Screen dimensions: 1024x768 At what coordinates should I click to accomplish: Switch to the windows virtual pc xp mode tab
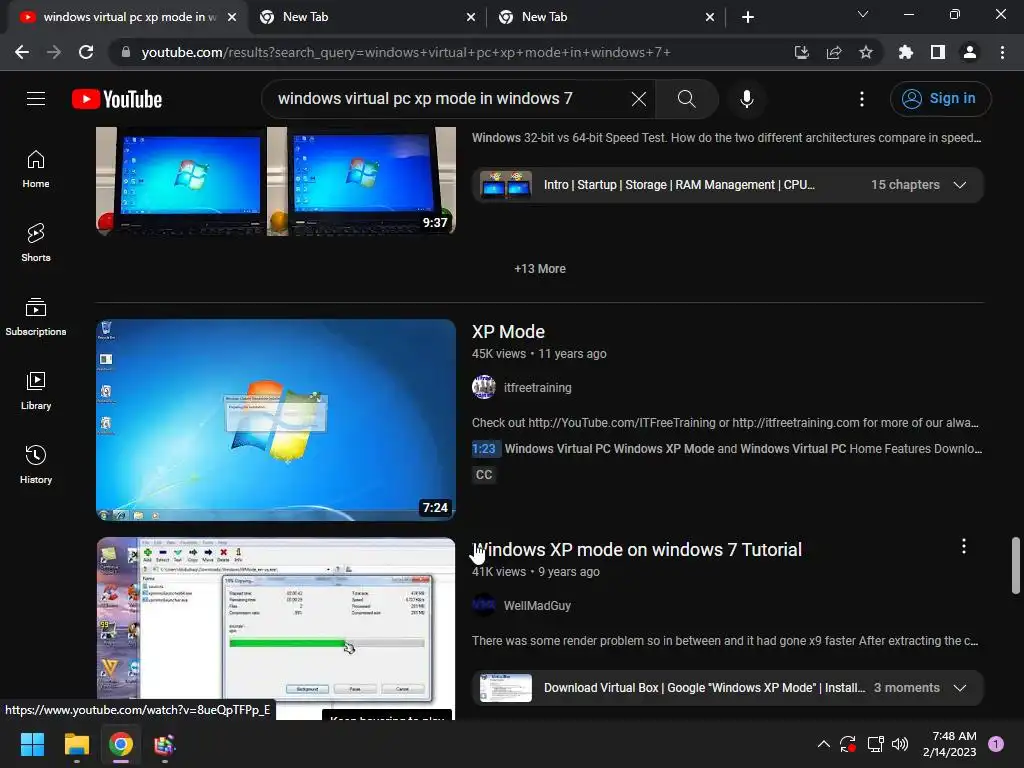(128, 18)
